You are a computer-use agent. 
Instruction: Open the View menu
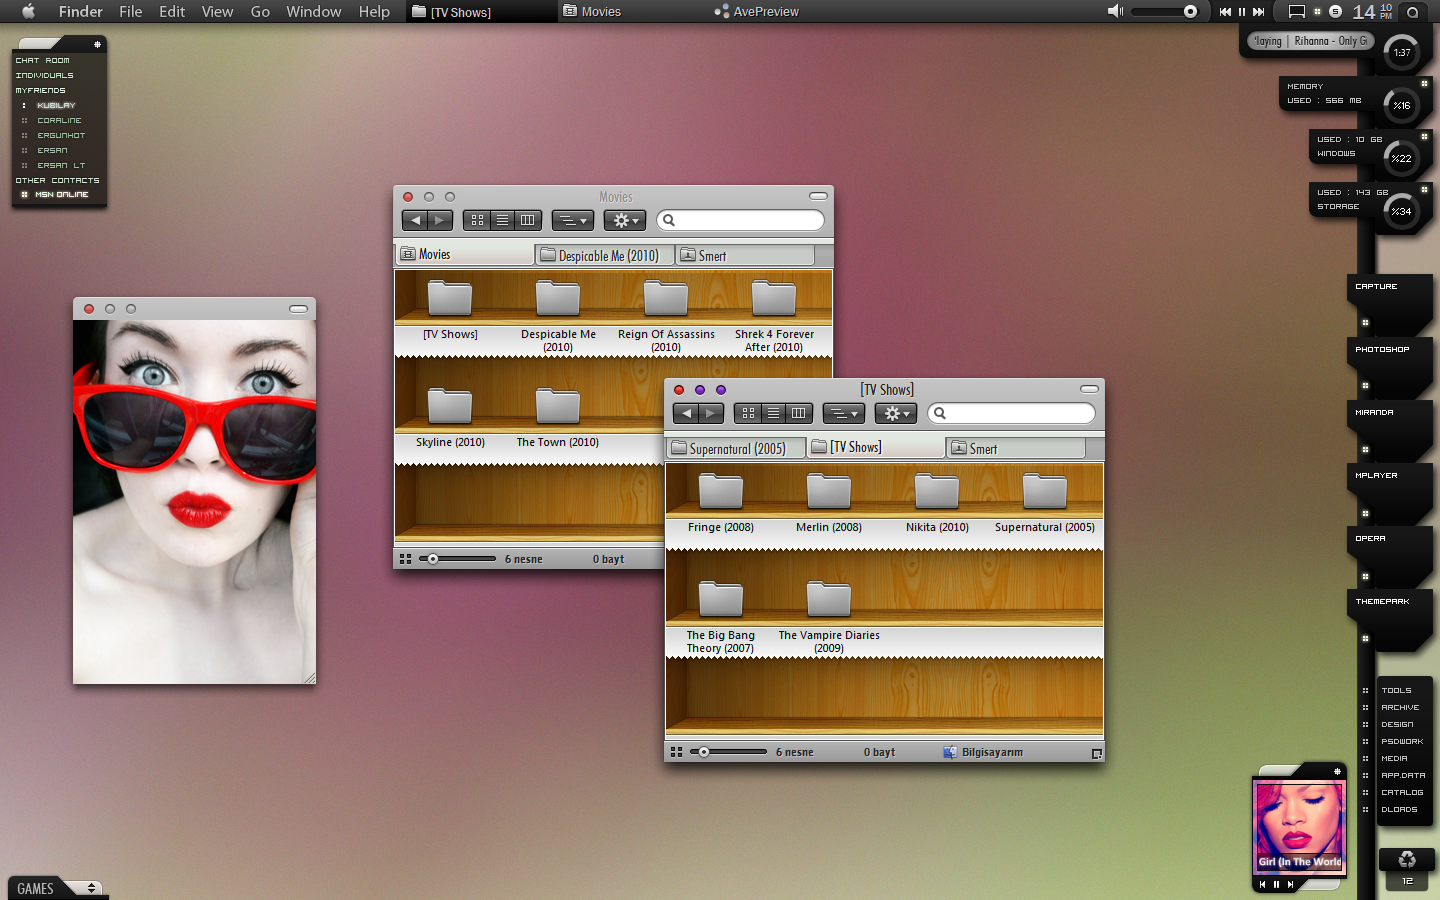point(217,12)
